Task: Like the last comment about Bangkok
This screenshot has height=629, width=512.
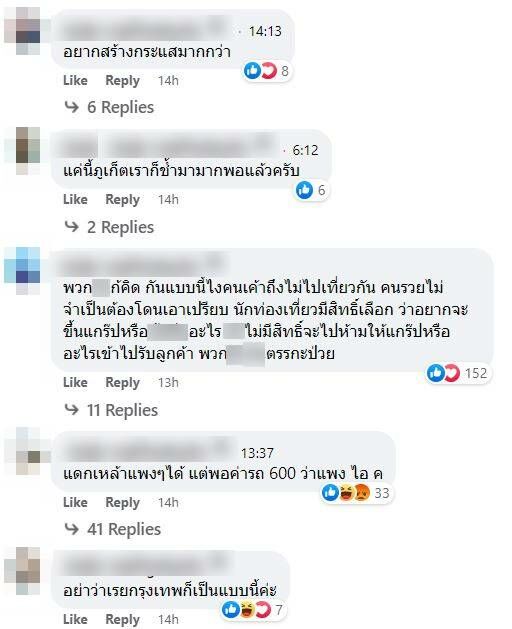Action: click(x=75, y=619)
